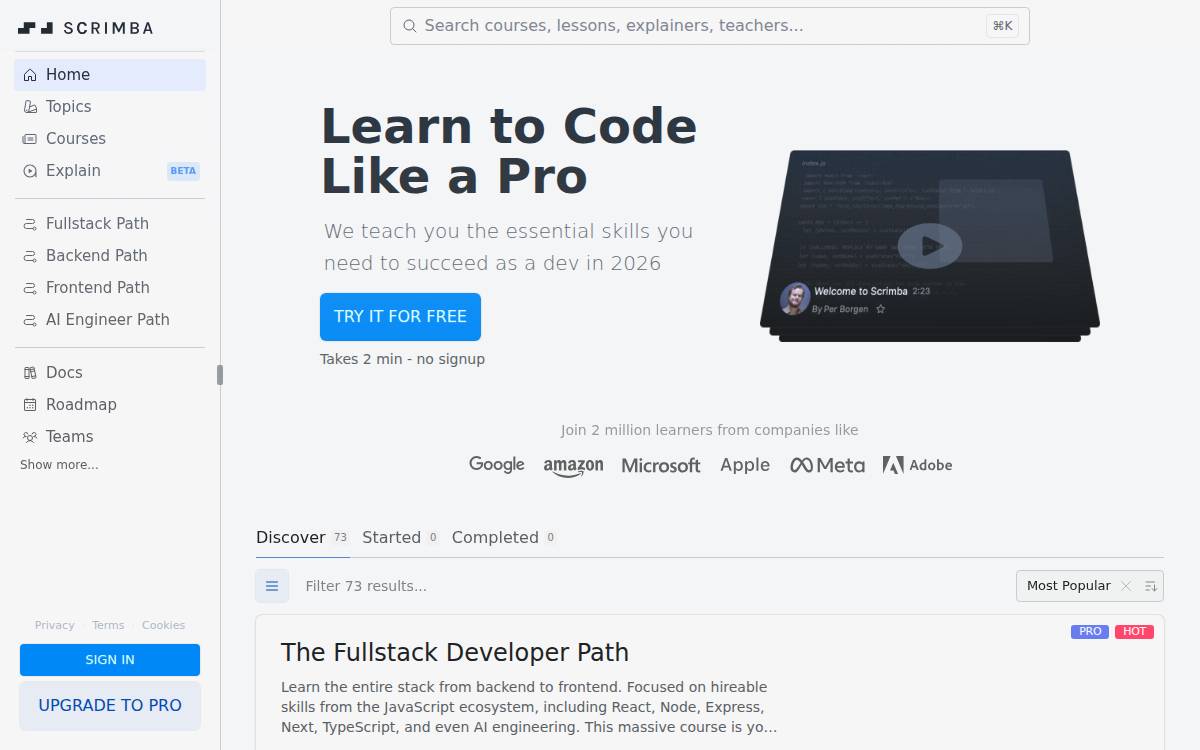Image resolution: width=1200 pixels, height=750 pixels.
Task: Click the Amazon logo
Action: tap(573, 466)
